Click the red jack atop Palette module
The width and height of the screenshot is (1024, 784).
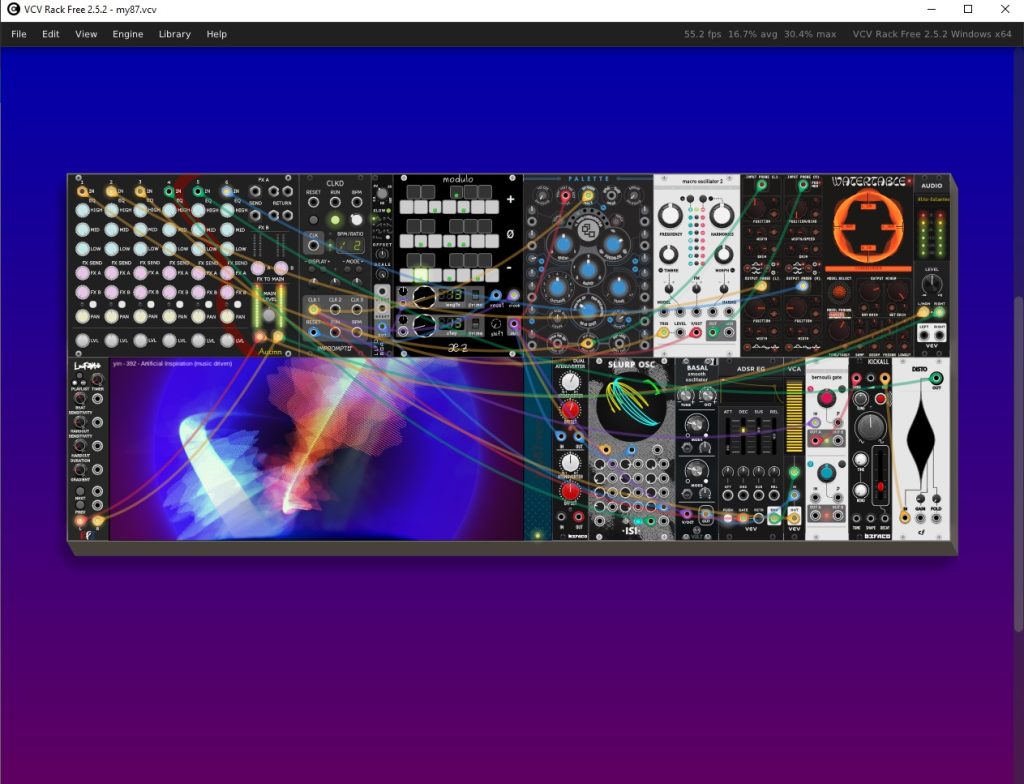[565, 195]
